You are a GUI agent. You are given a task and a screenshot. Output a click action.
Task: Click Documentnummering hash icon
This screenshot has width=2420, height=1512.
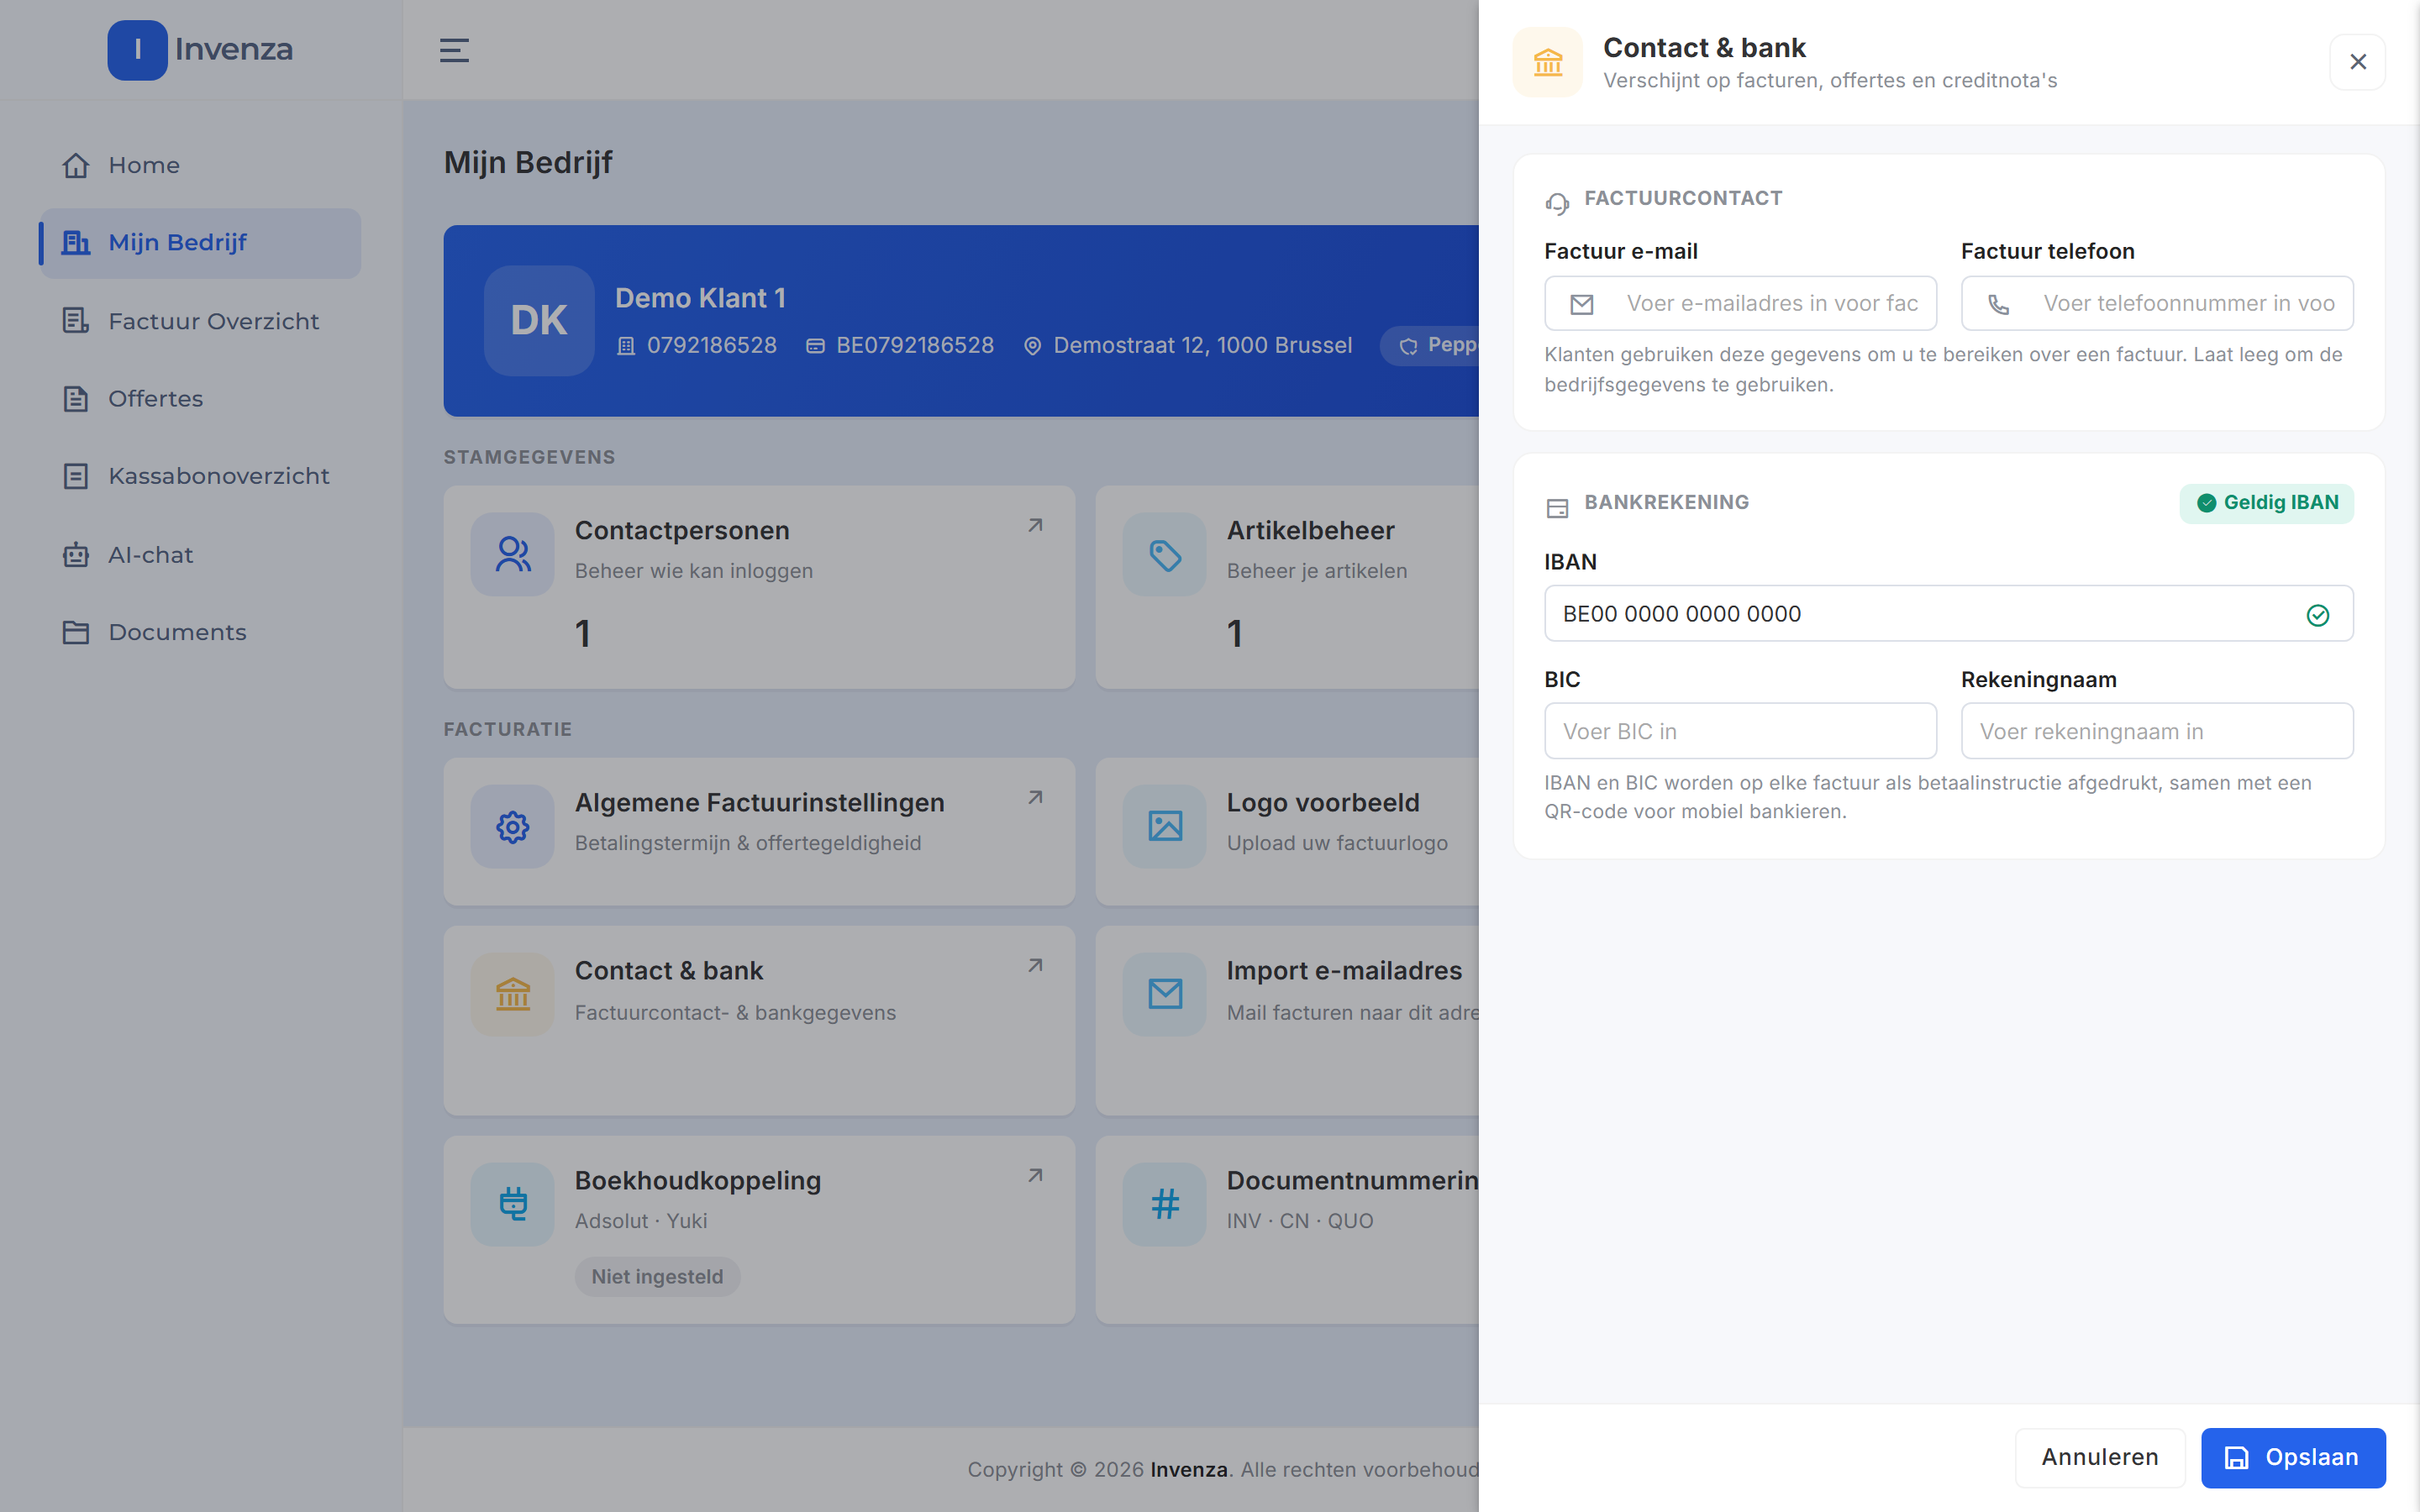1165,1204
